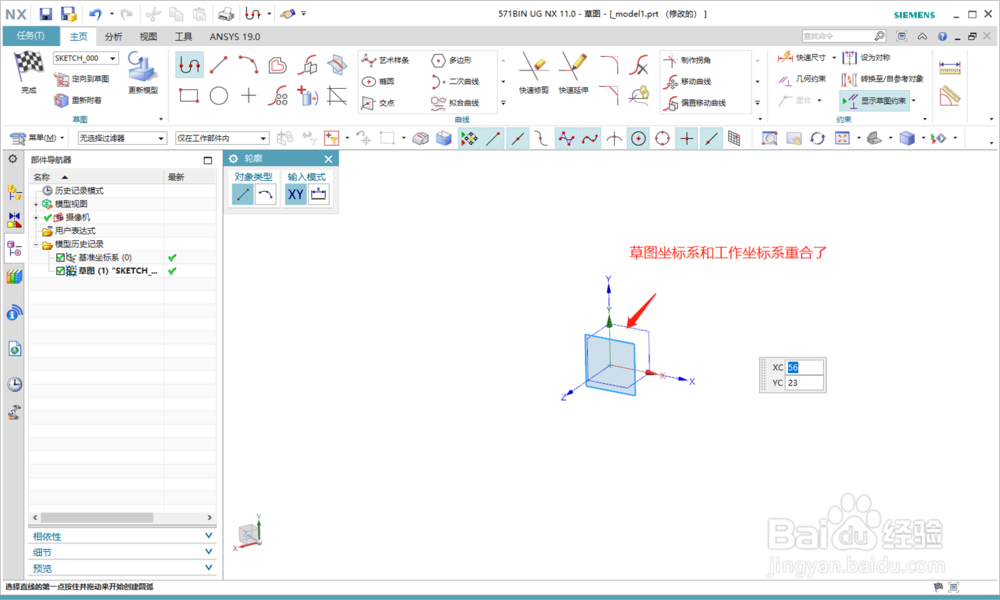Collapse the 模型历史记录 tree node
Screen dimensions: 1000x600
[x=36, y=244]
